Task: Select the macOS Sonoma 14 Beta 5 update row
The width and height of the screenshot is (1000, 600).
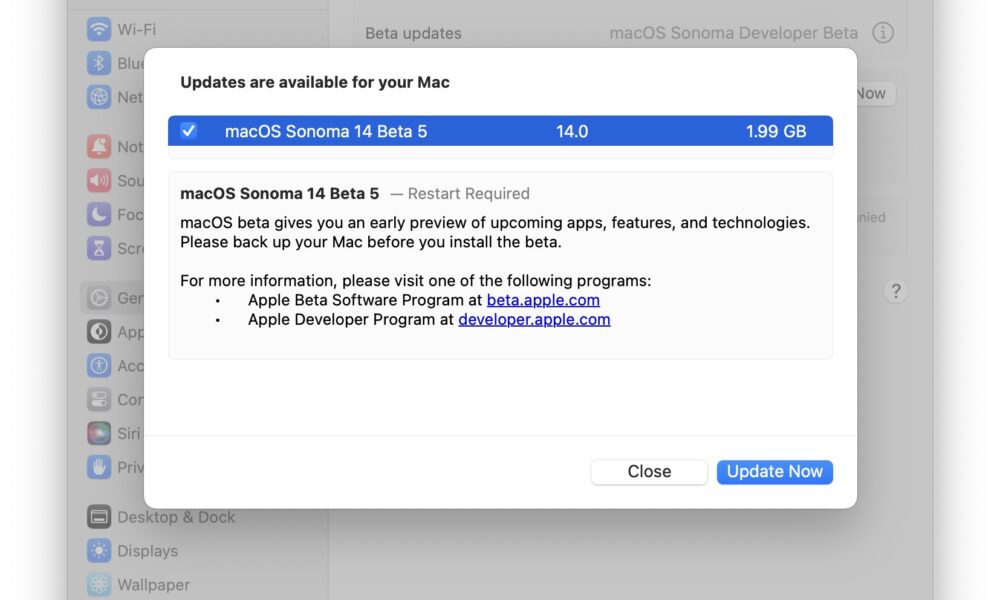Action: [501, 131]
